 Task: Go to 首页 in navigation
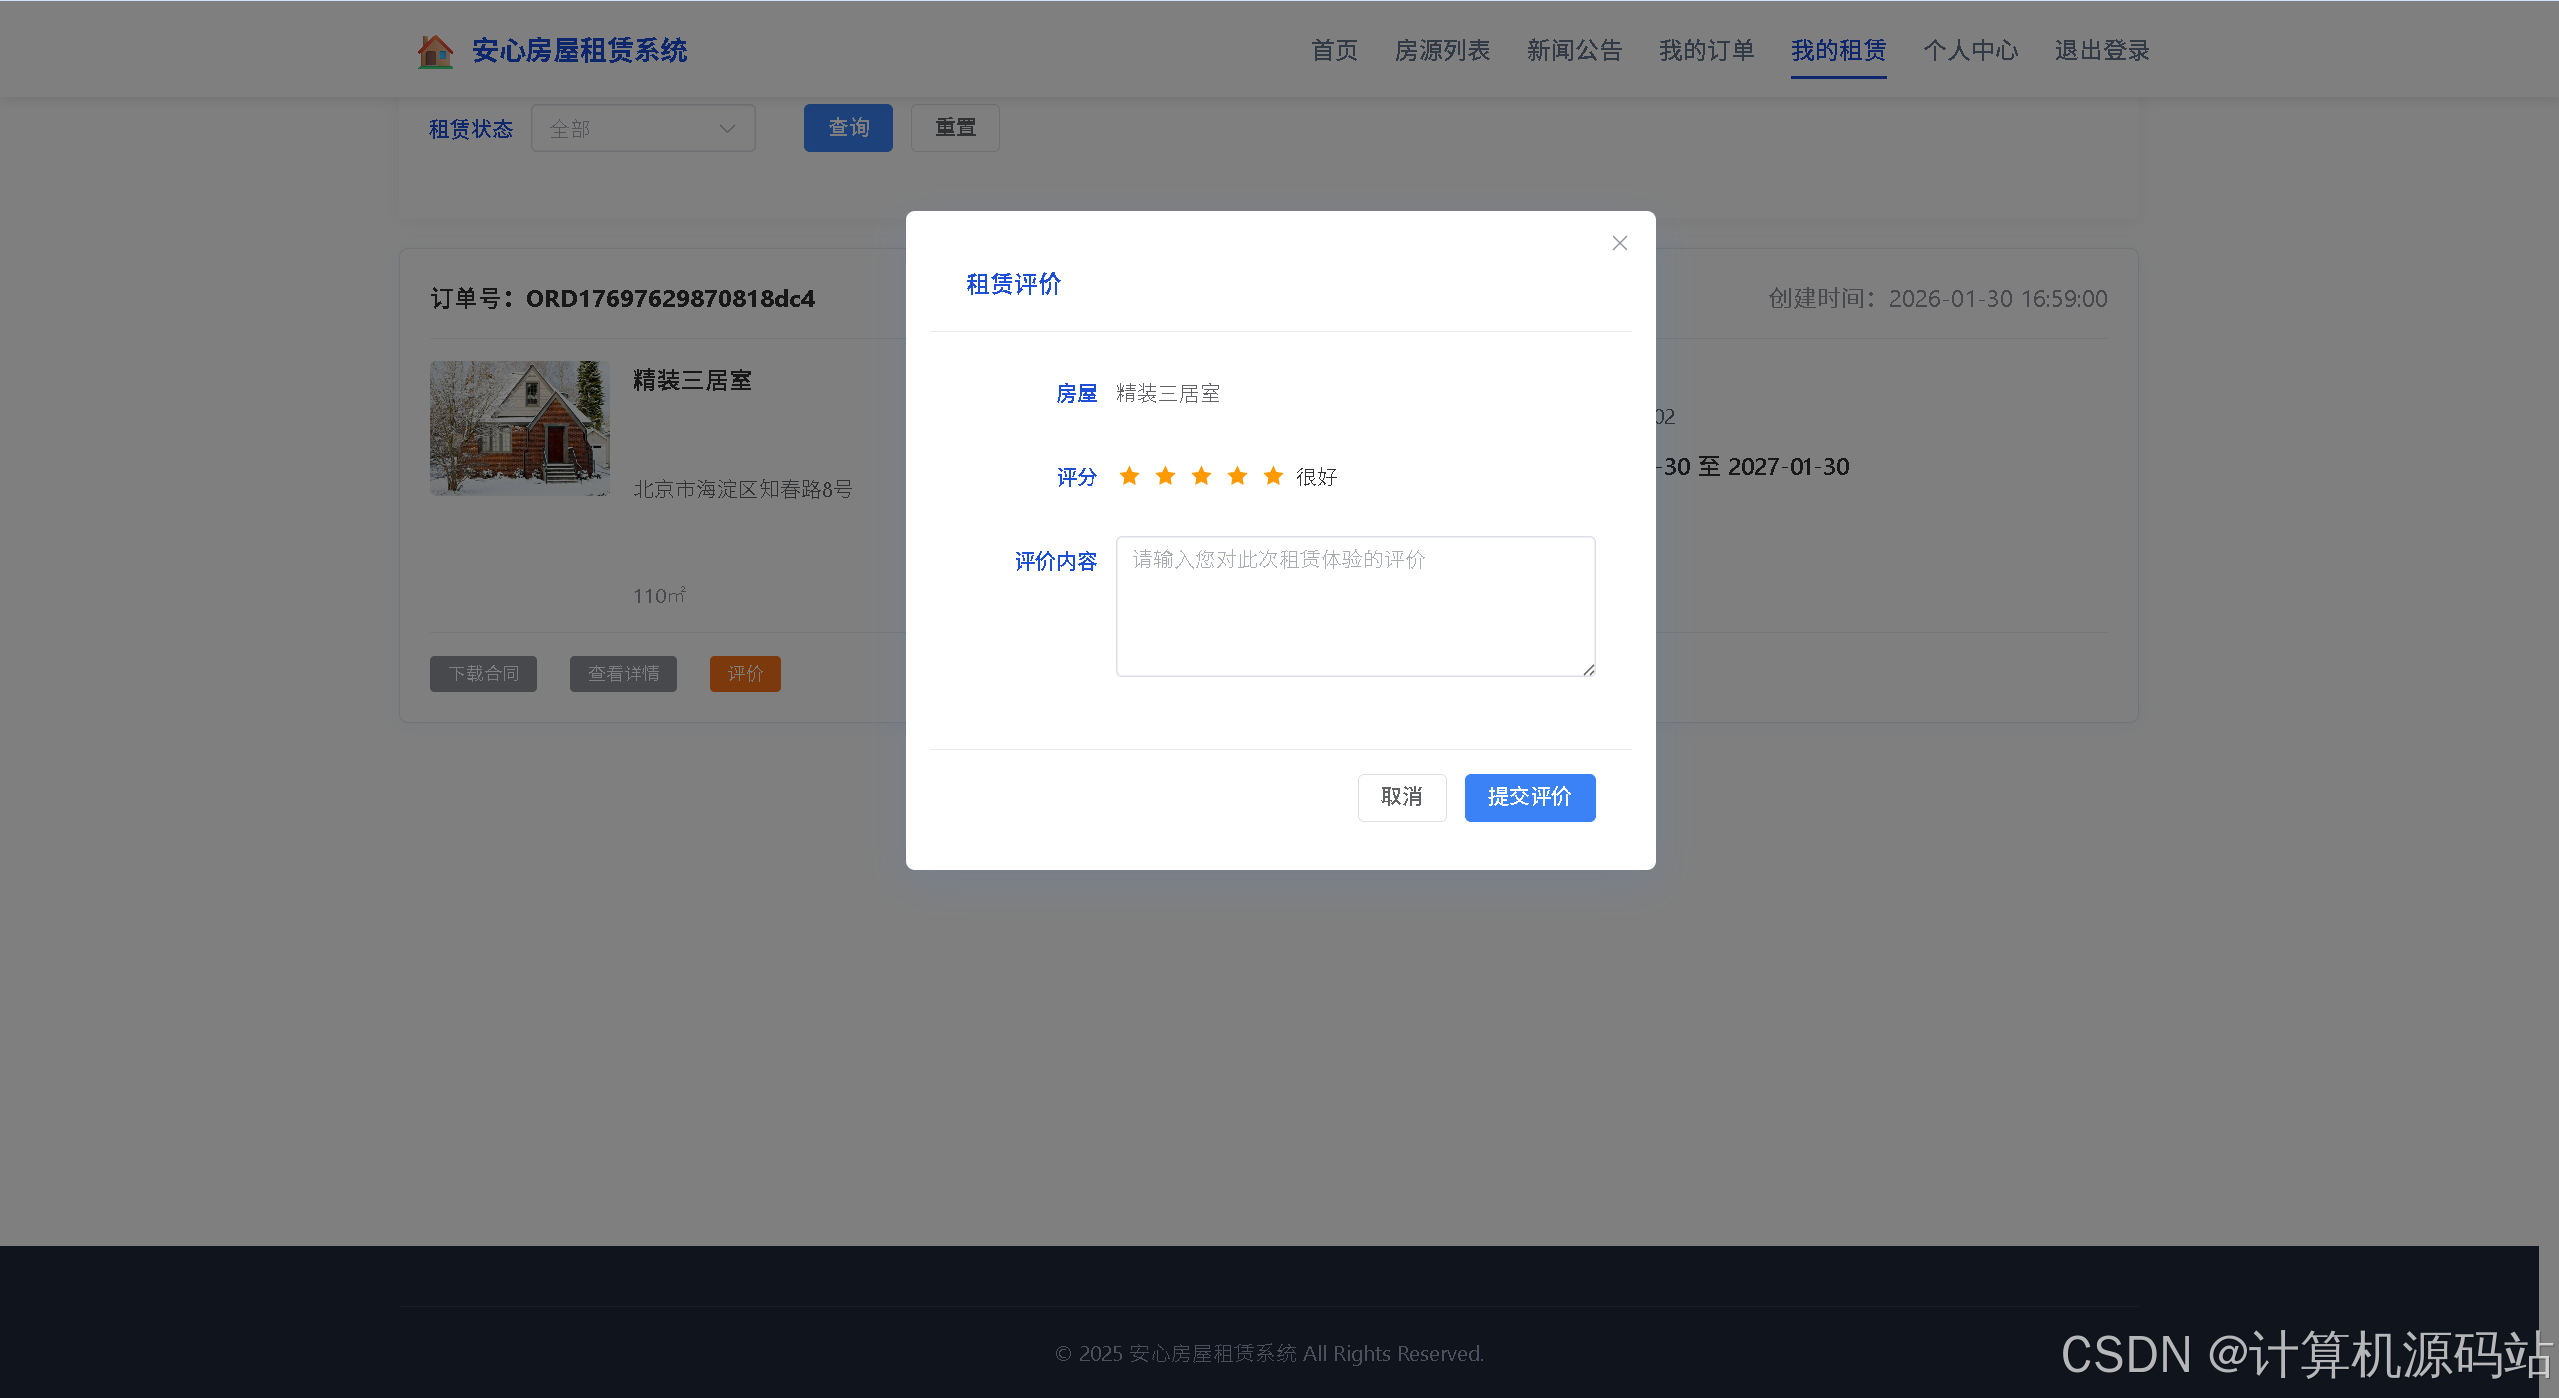coord(1334,51)
